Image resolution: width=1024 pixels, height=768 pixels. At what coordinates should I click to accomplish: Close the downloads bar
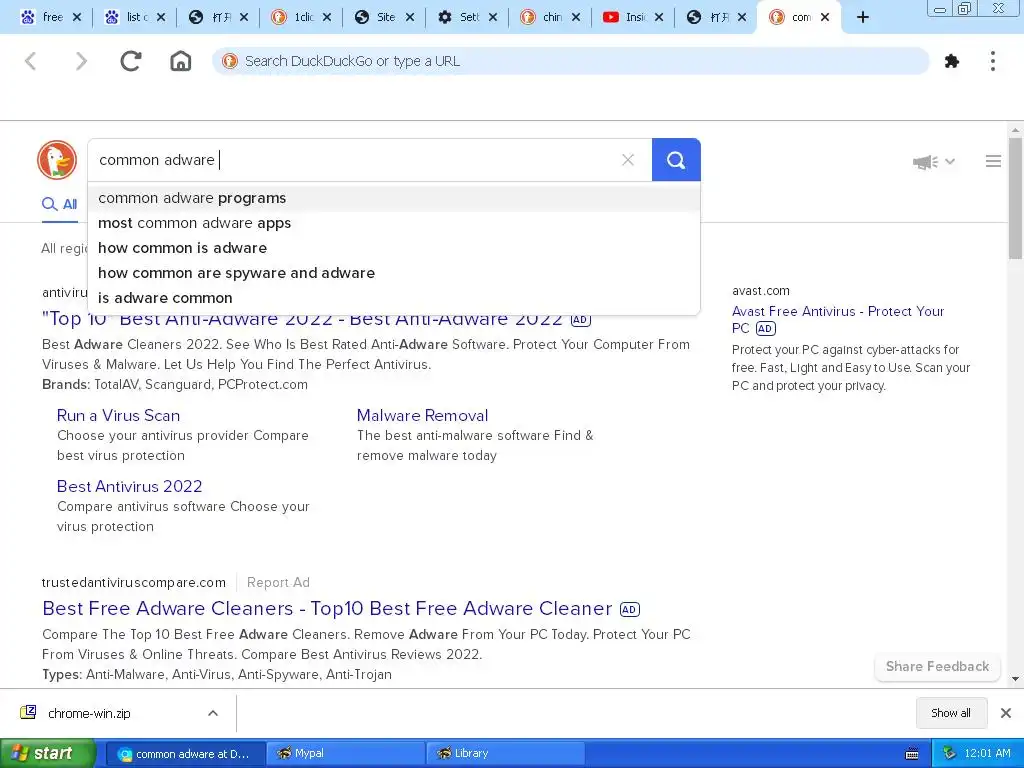[x=1006, y=713]
